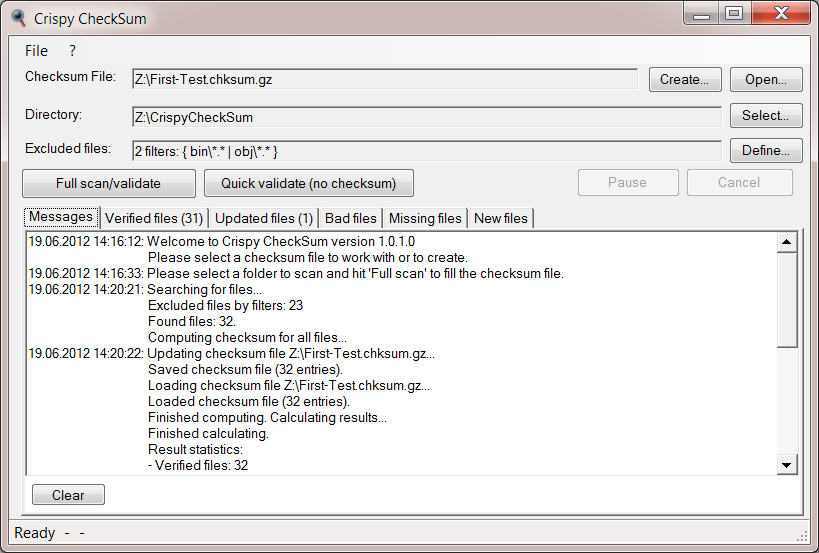
Task: Click the Excluded files filter field
Action: [427, 151]
